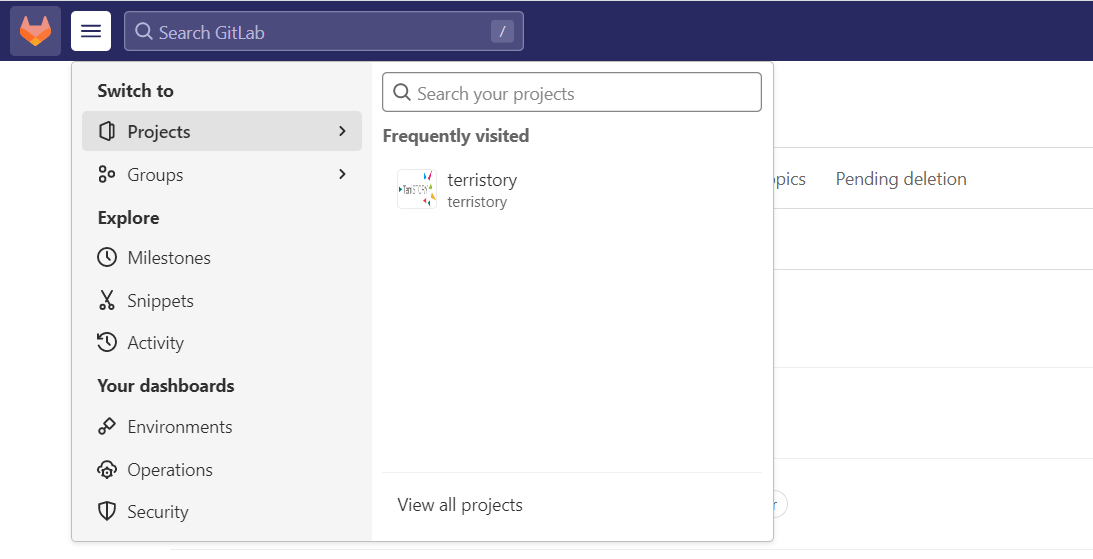This screenshot has width=1093, height=559.
Task: Select Groups in the Switch to menu
Action: pos(222,174)
